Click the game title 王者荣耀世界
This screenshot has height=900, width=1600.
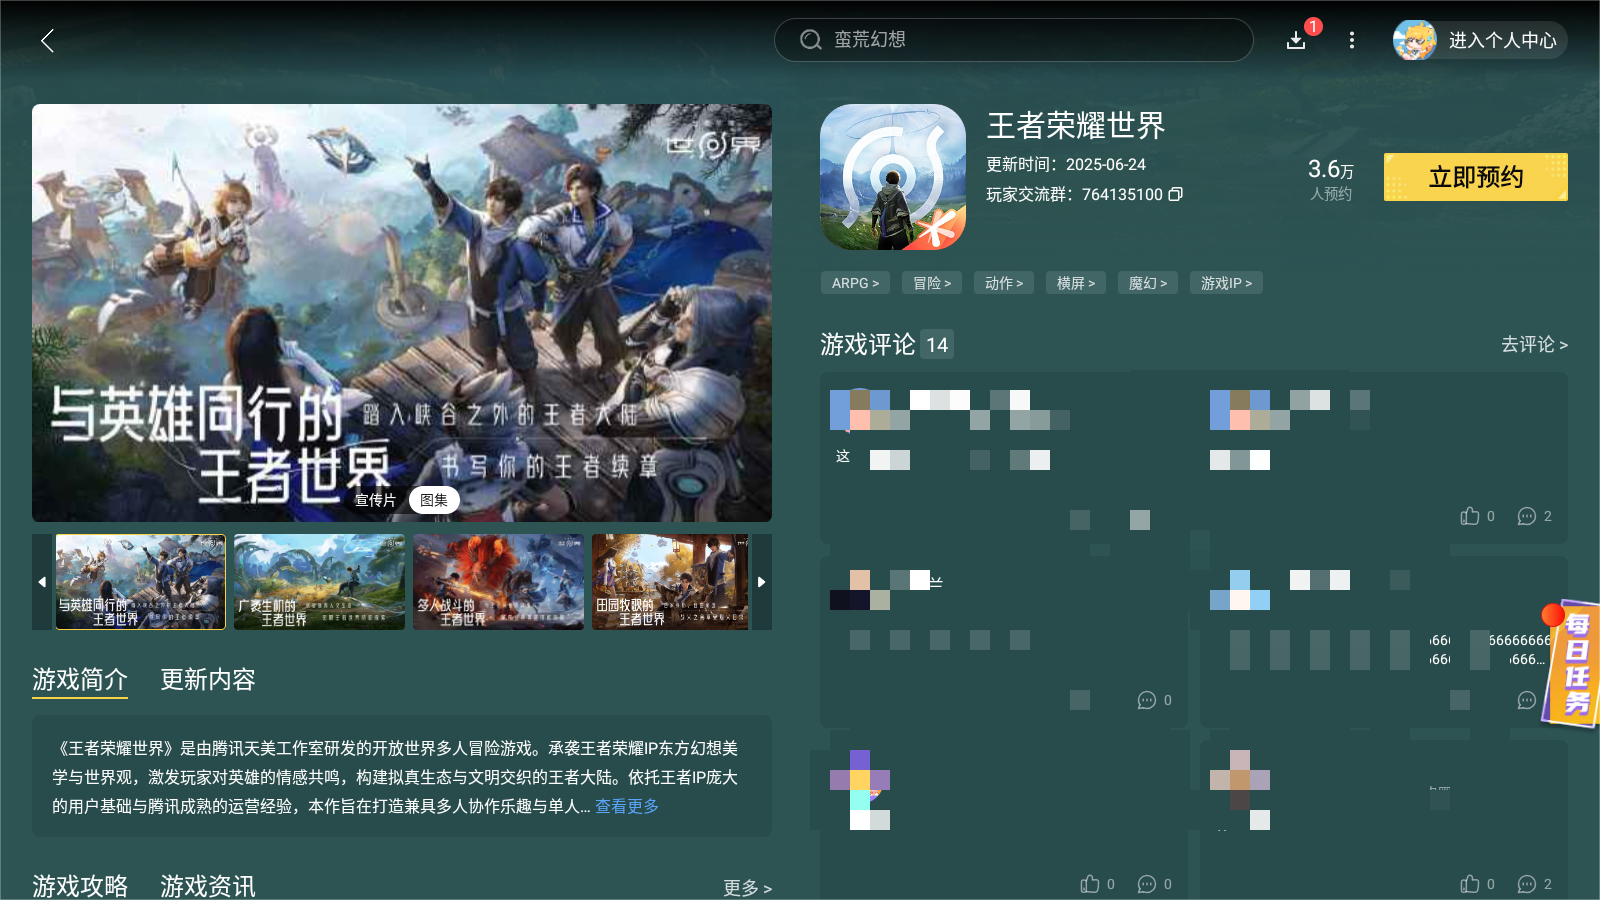pyautogui.click(x=1076, y=125)
